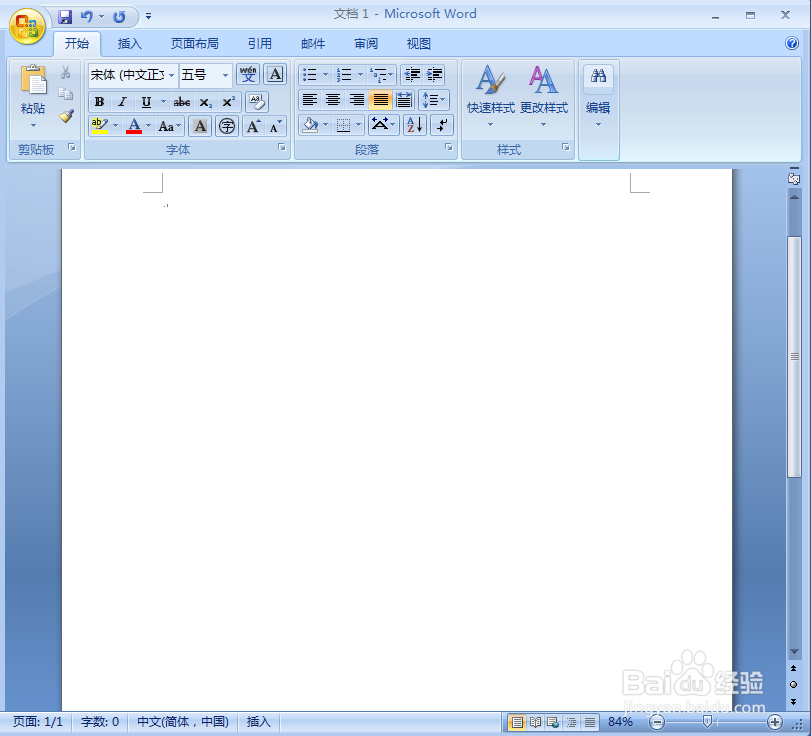This screenshot has width=811, height=736.
Task: Open bullets list dropdown
Action: point(325,74)
